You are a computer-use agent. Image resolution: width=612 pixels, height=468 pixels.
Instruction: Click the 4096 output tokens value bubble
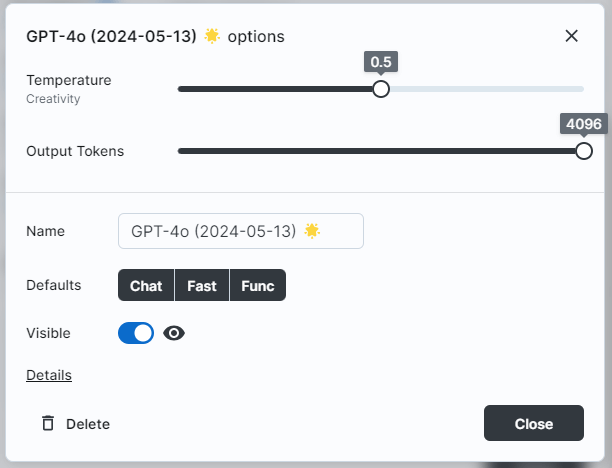[584, 124]
